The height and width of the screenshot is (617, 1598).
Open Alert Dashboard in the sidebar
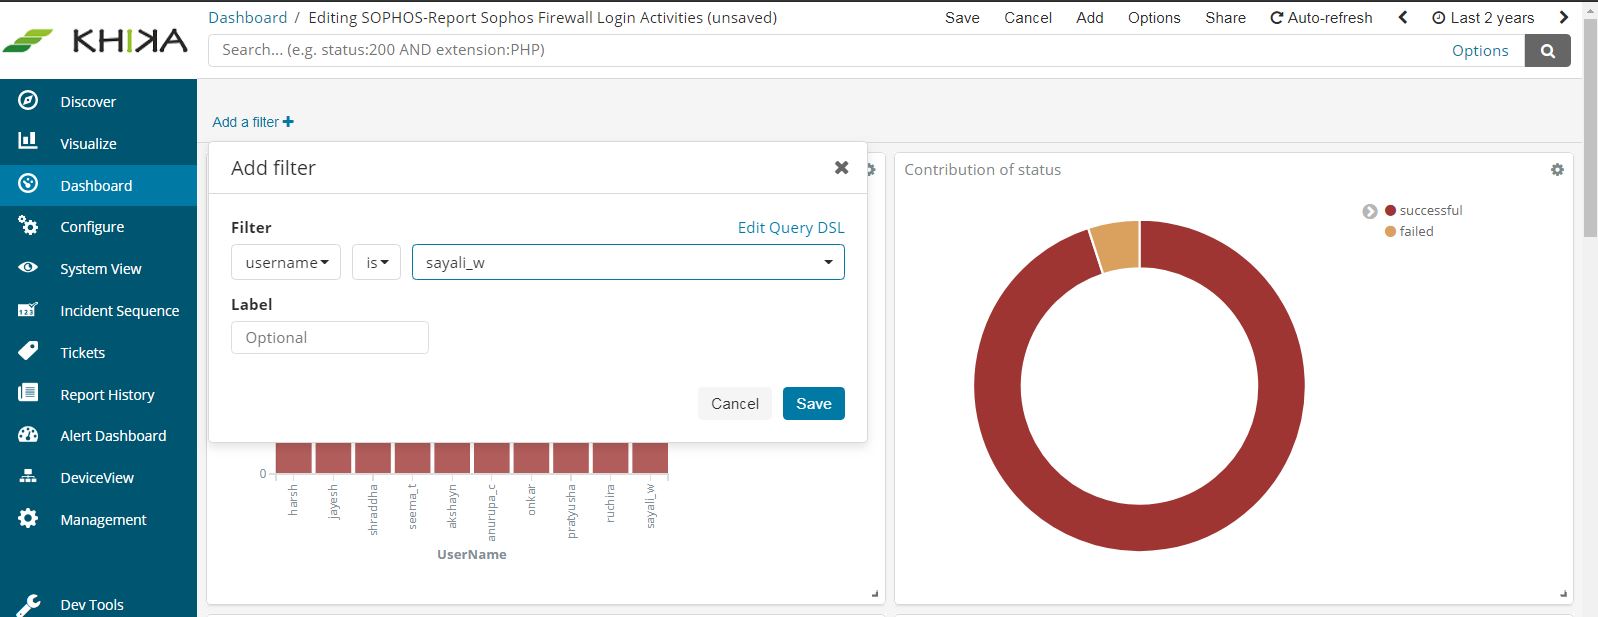[113, 436]
